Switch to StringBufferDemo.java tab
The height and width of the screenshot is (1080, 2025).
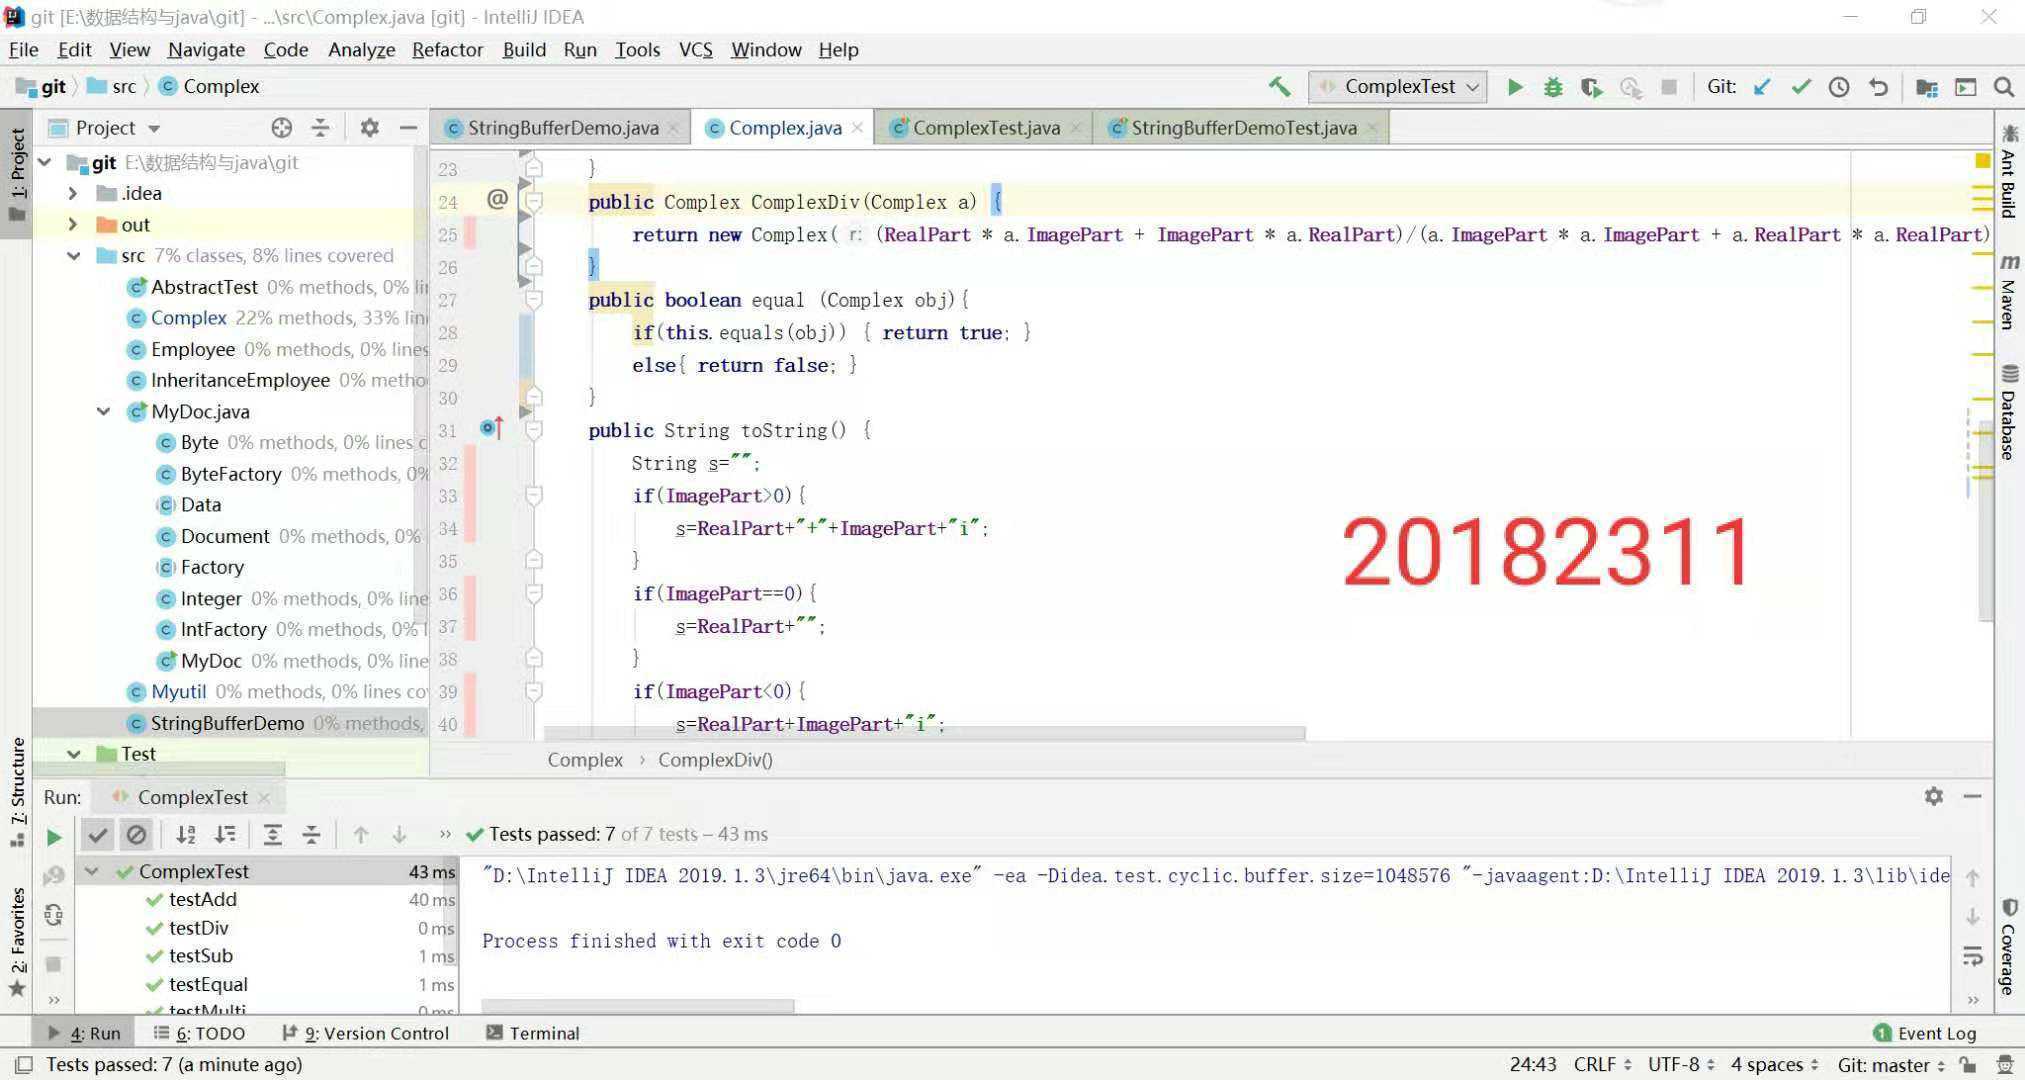[562, 128]
